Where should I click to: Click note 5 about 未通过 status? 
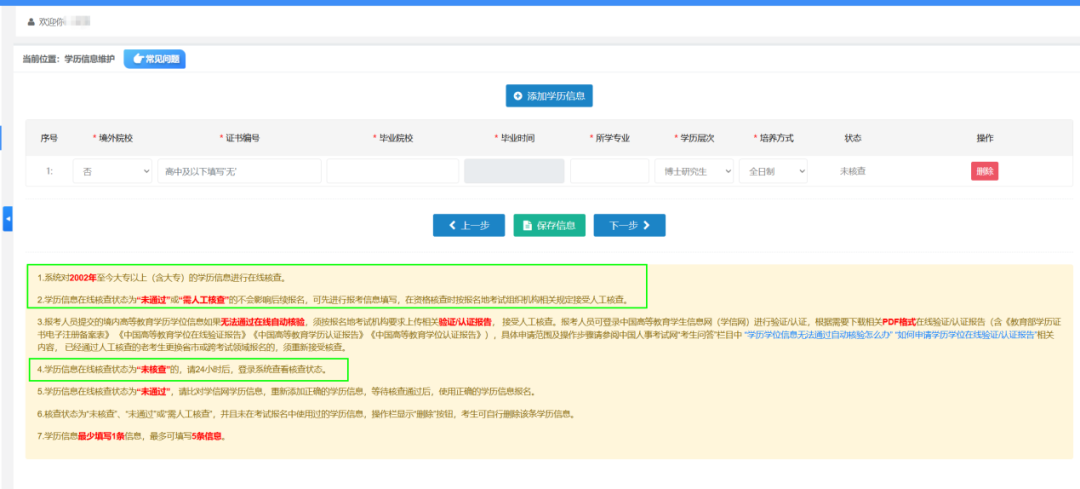pyautogui.click(x=286, y=391)
